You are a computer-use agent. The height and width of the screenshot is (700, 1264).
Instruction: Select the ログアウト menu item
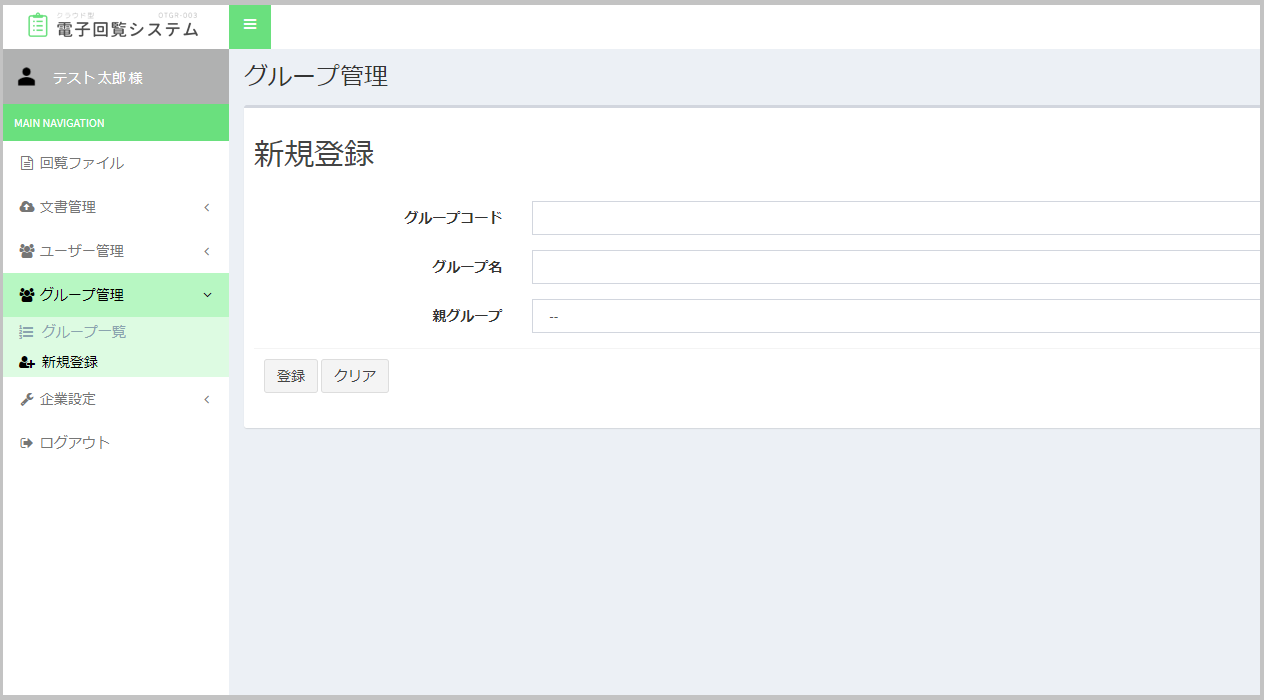pos(75,443)
